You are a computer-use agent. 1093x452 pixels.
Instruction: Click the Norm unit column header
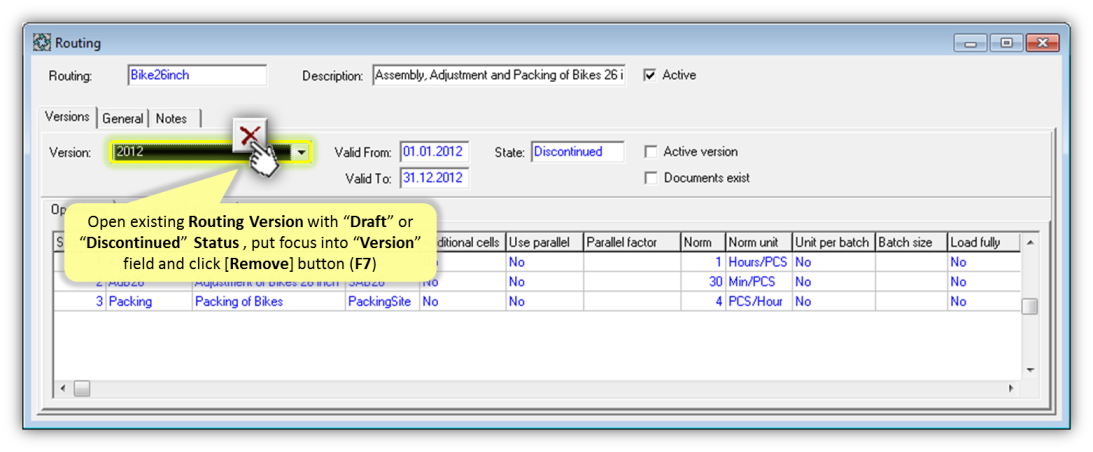pyautogui.click(x=758, y=242)
